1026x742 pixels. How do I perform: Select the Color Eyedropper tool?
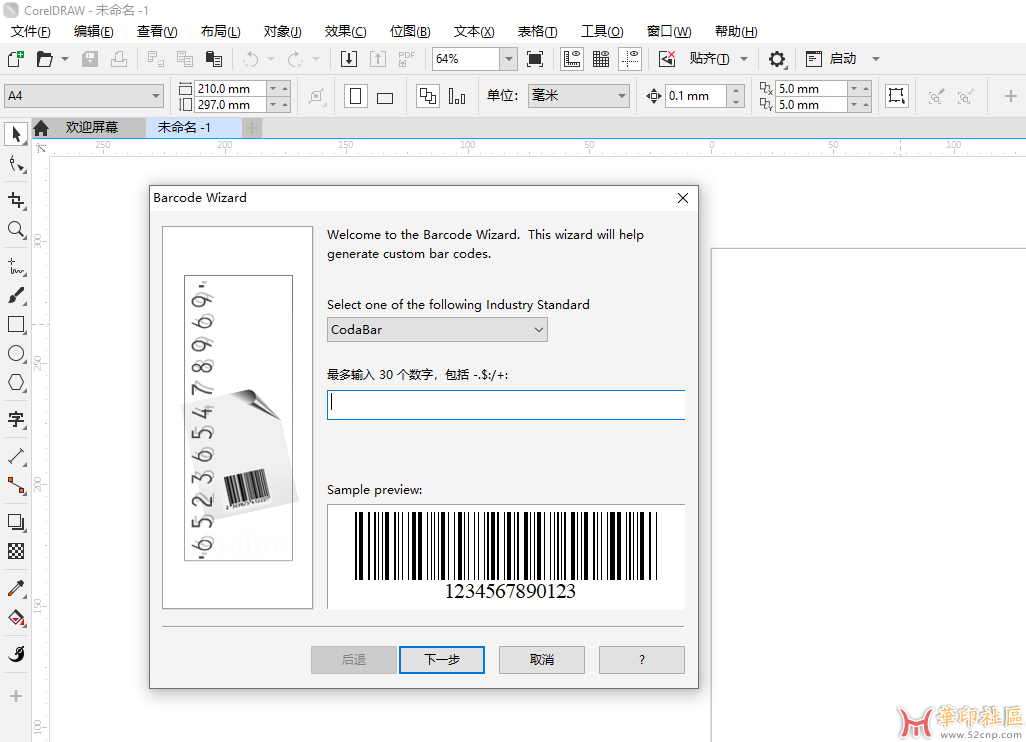point(16,588)
